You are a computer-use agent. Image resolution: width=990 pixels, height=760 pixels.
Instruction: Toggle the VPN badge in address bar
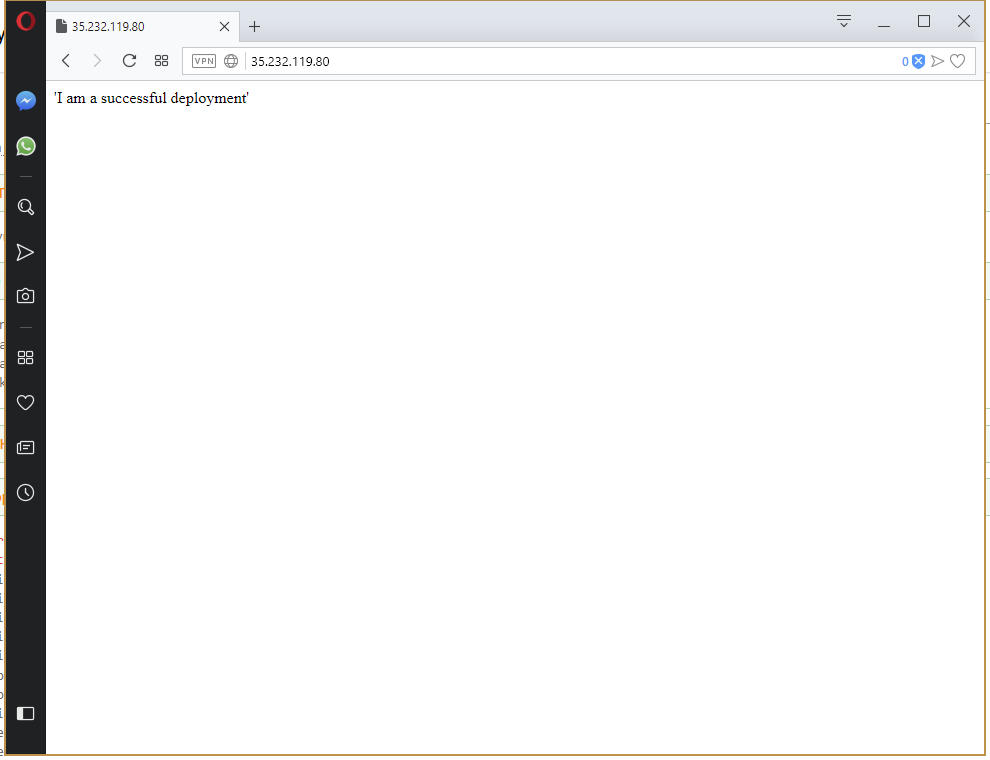[x=204, y=61]
